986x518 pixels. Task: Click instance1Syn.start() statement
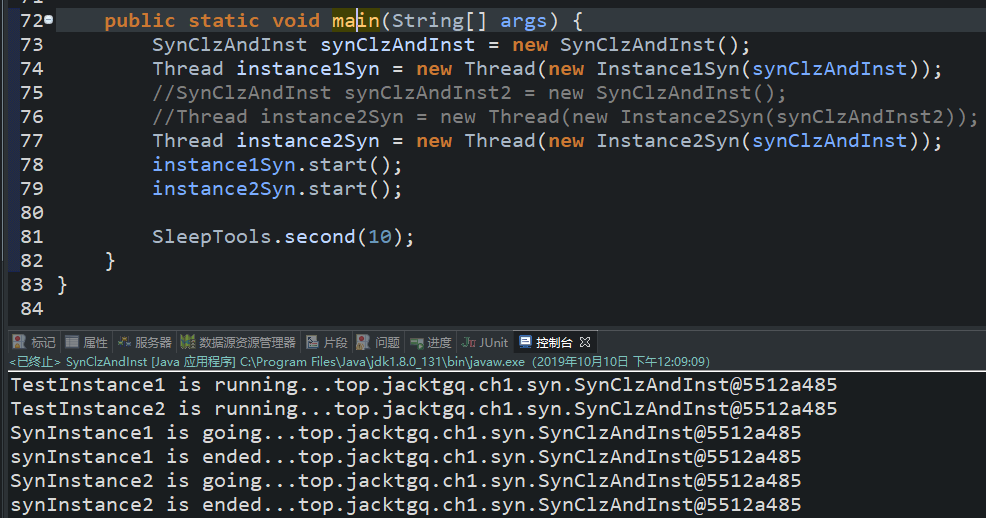(277, 165)
